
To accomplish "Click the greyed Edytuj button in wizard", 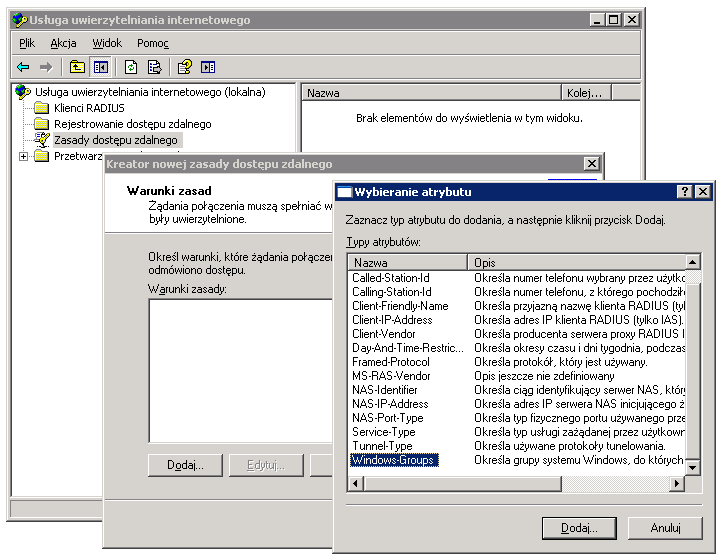I will click(x=266, y=465).
